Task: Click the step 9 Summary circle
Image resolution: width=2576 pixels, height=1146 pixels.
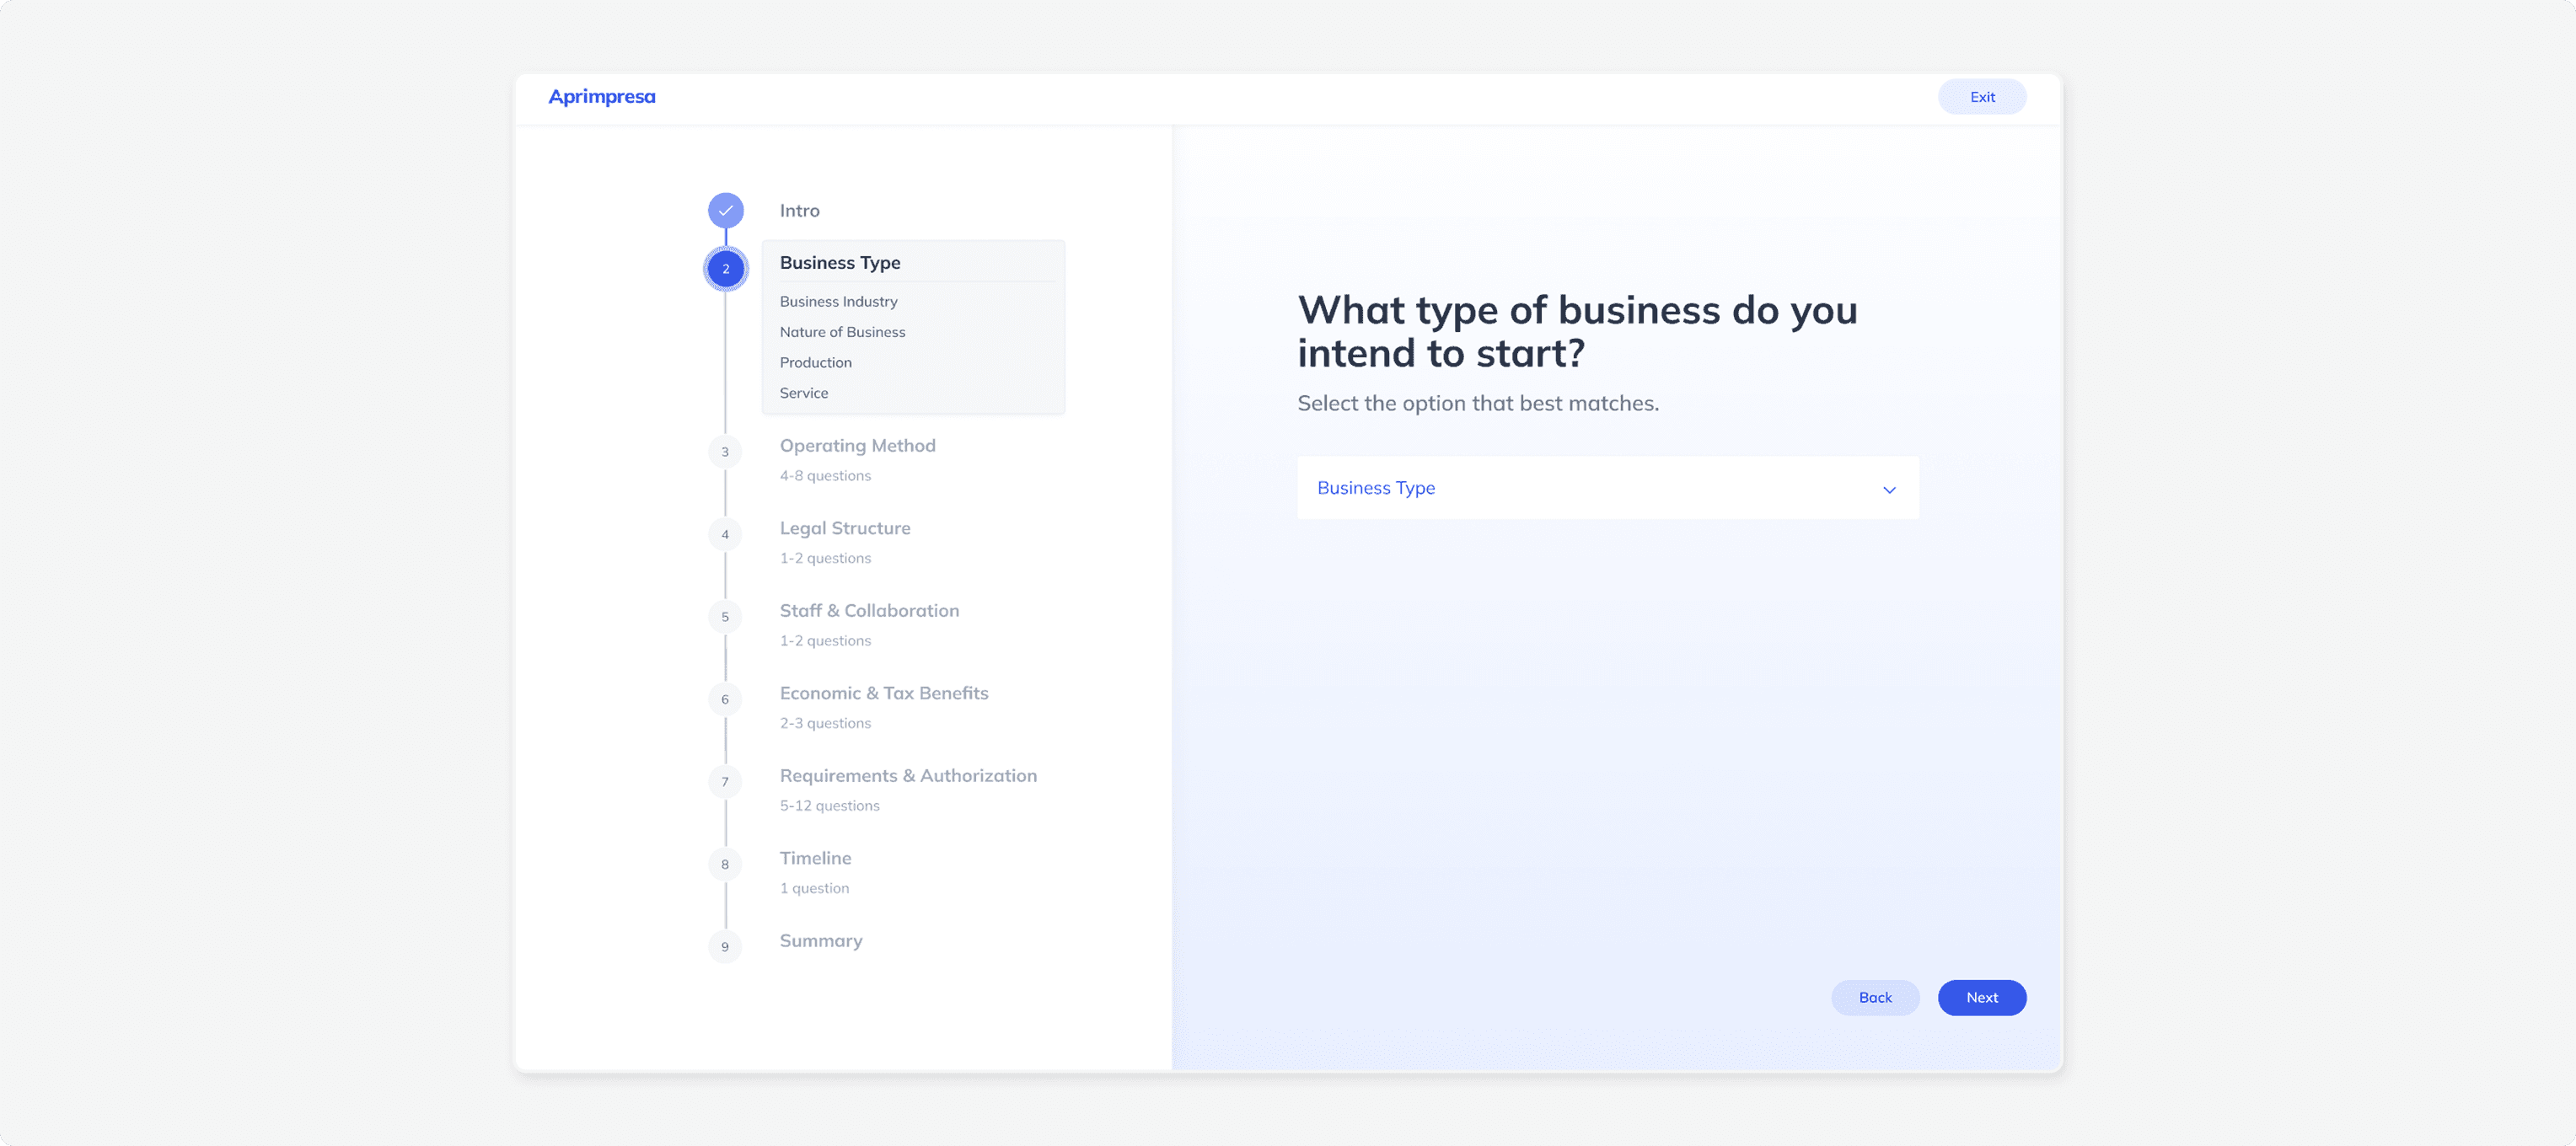Action: click(x=725, y=947)
